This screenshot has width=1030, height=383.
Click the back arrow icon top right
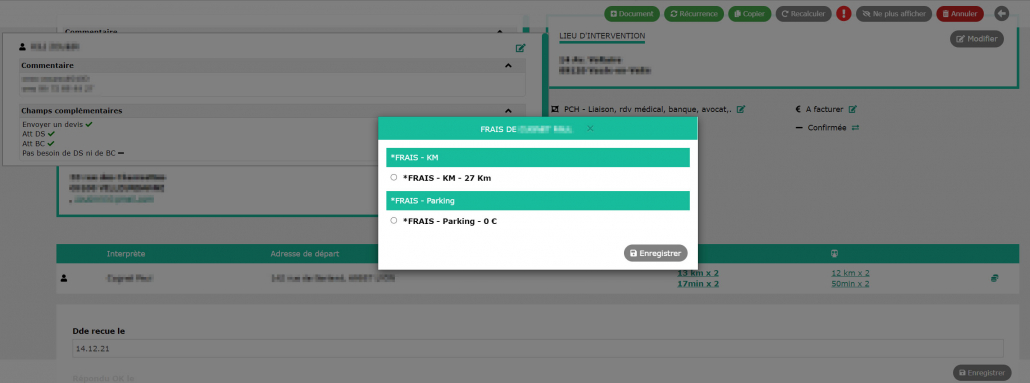point(1002,13)
